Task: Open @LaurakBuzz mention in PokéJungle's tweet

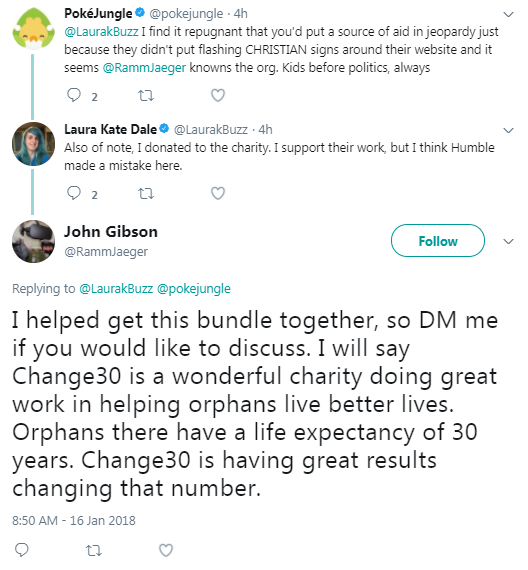Action: pos(101,32)
